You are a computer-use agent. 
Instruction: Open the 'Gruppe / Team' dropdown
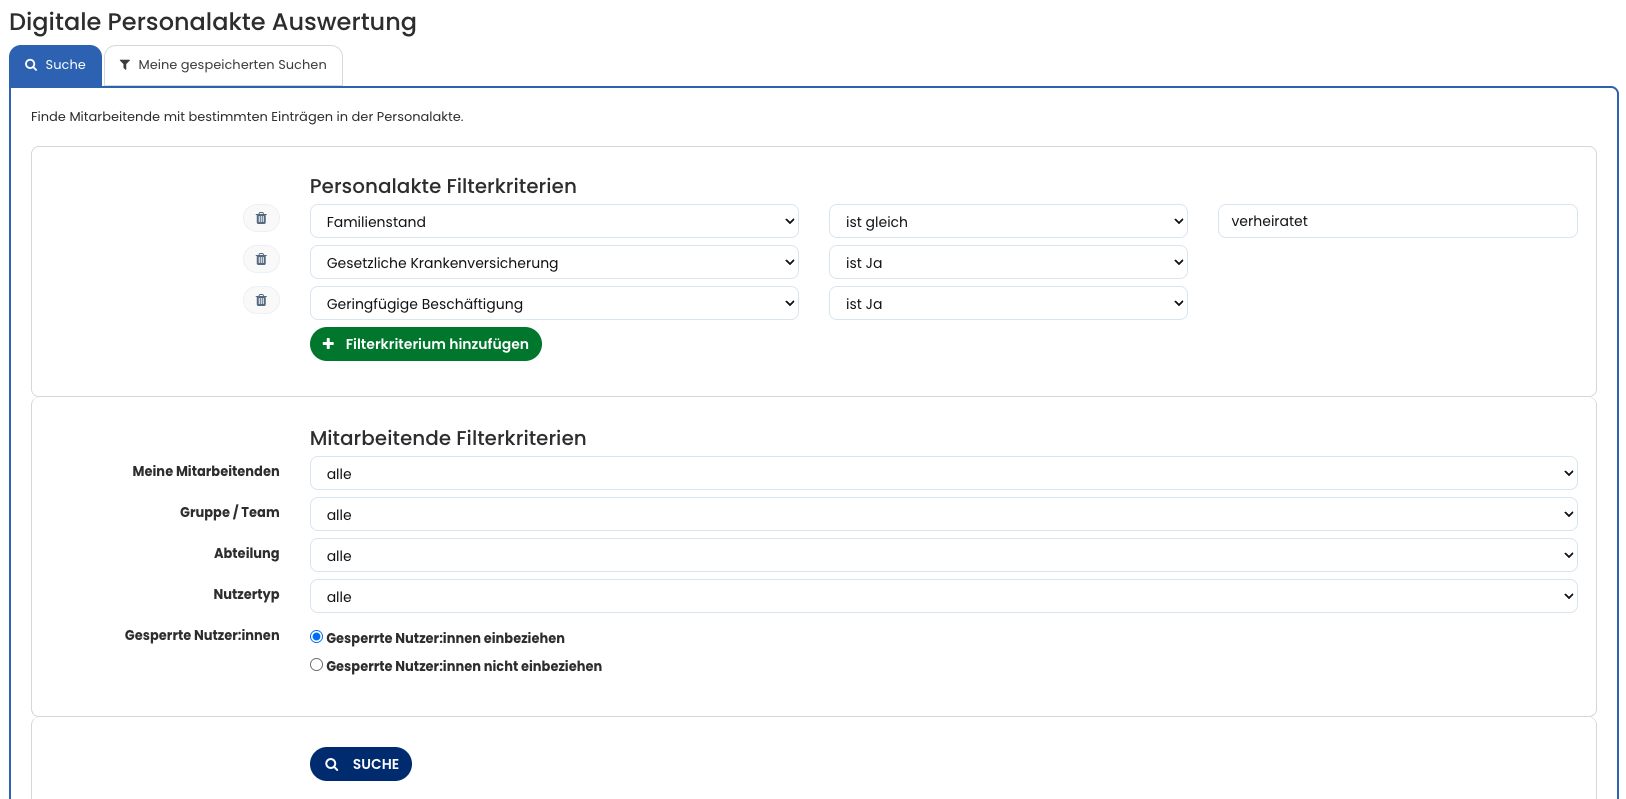(x=943, y=514)
